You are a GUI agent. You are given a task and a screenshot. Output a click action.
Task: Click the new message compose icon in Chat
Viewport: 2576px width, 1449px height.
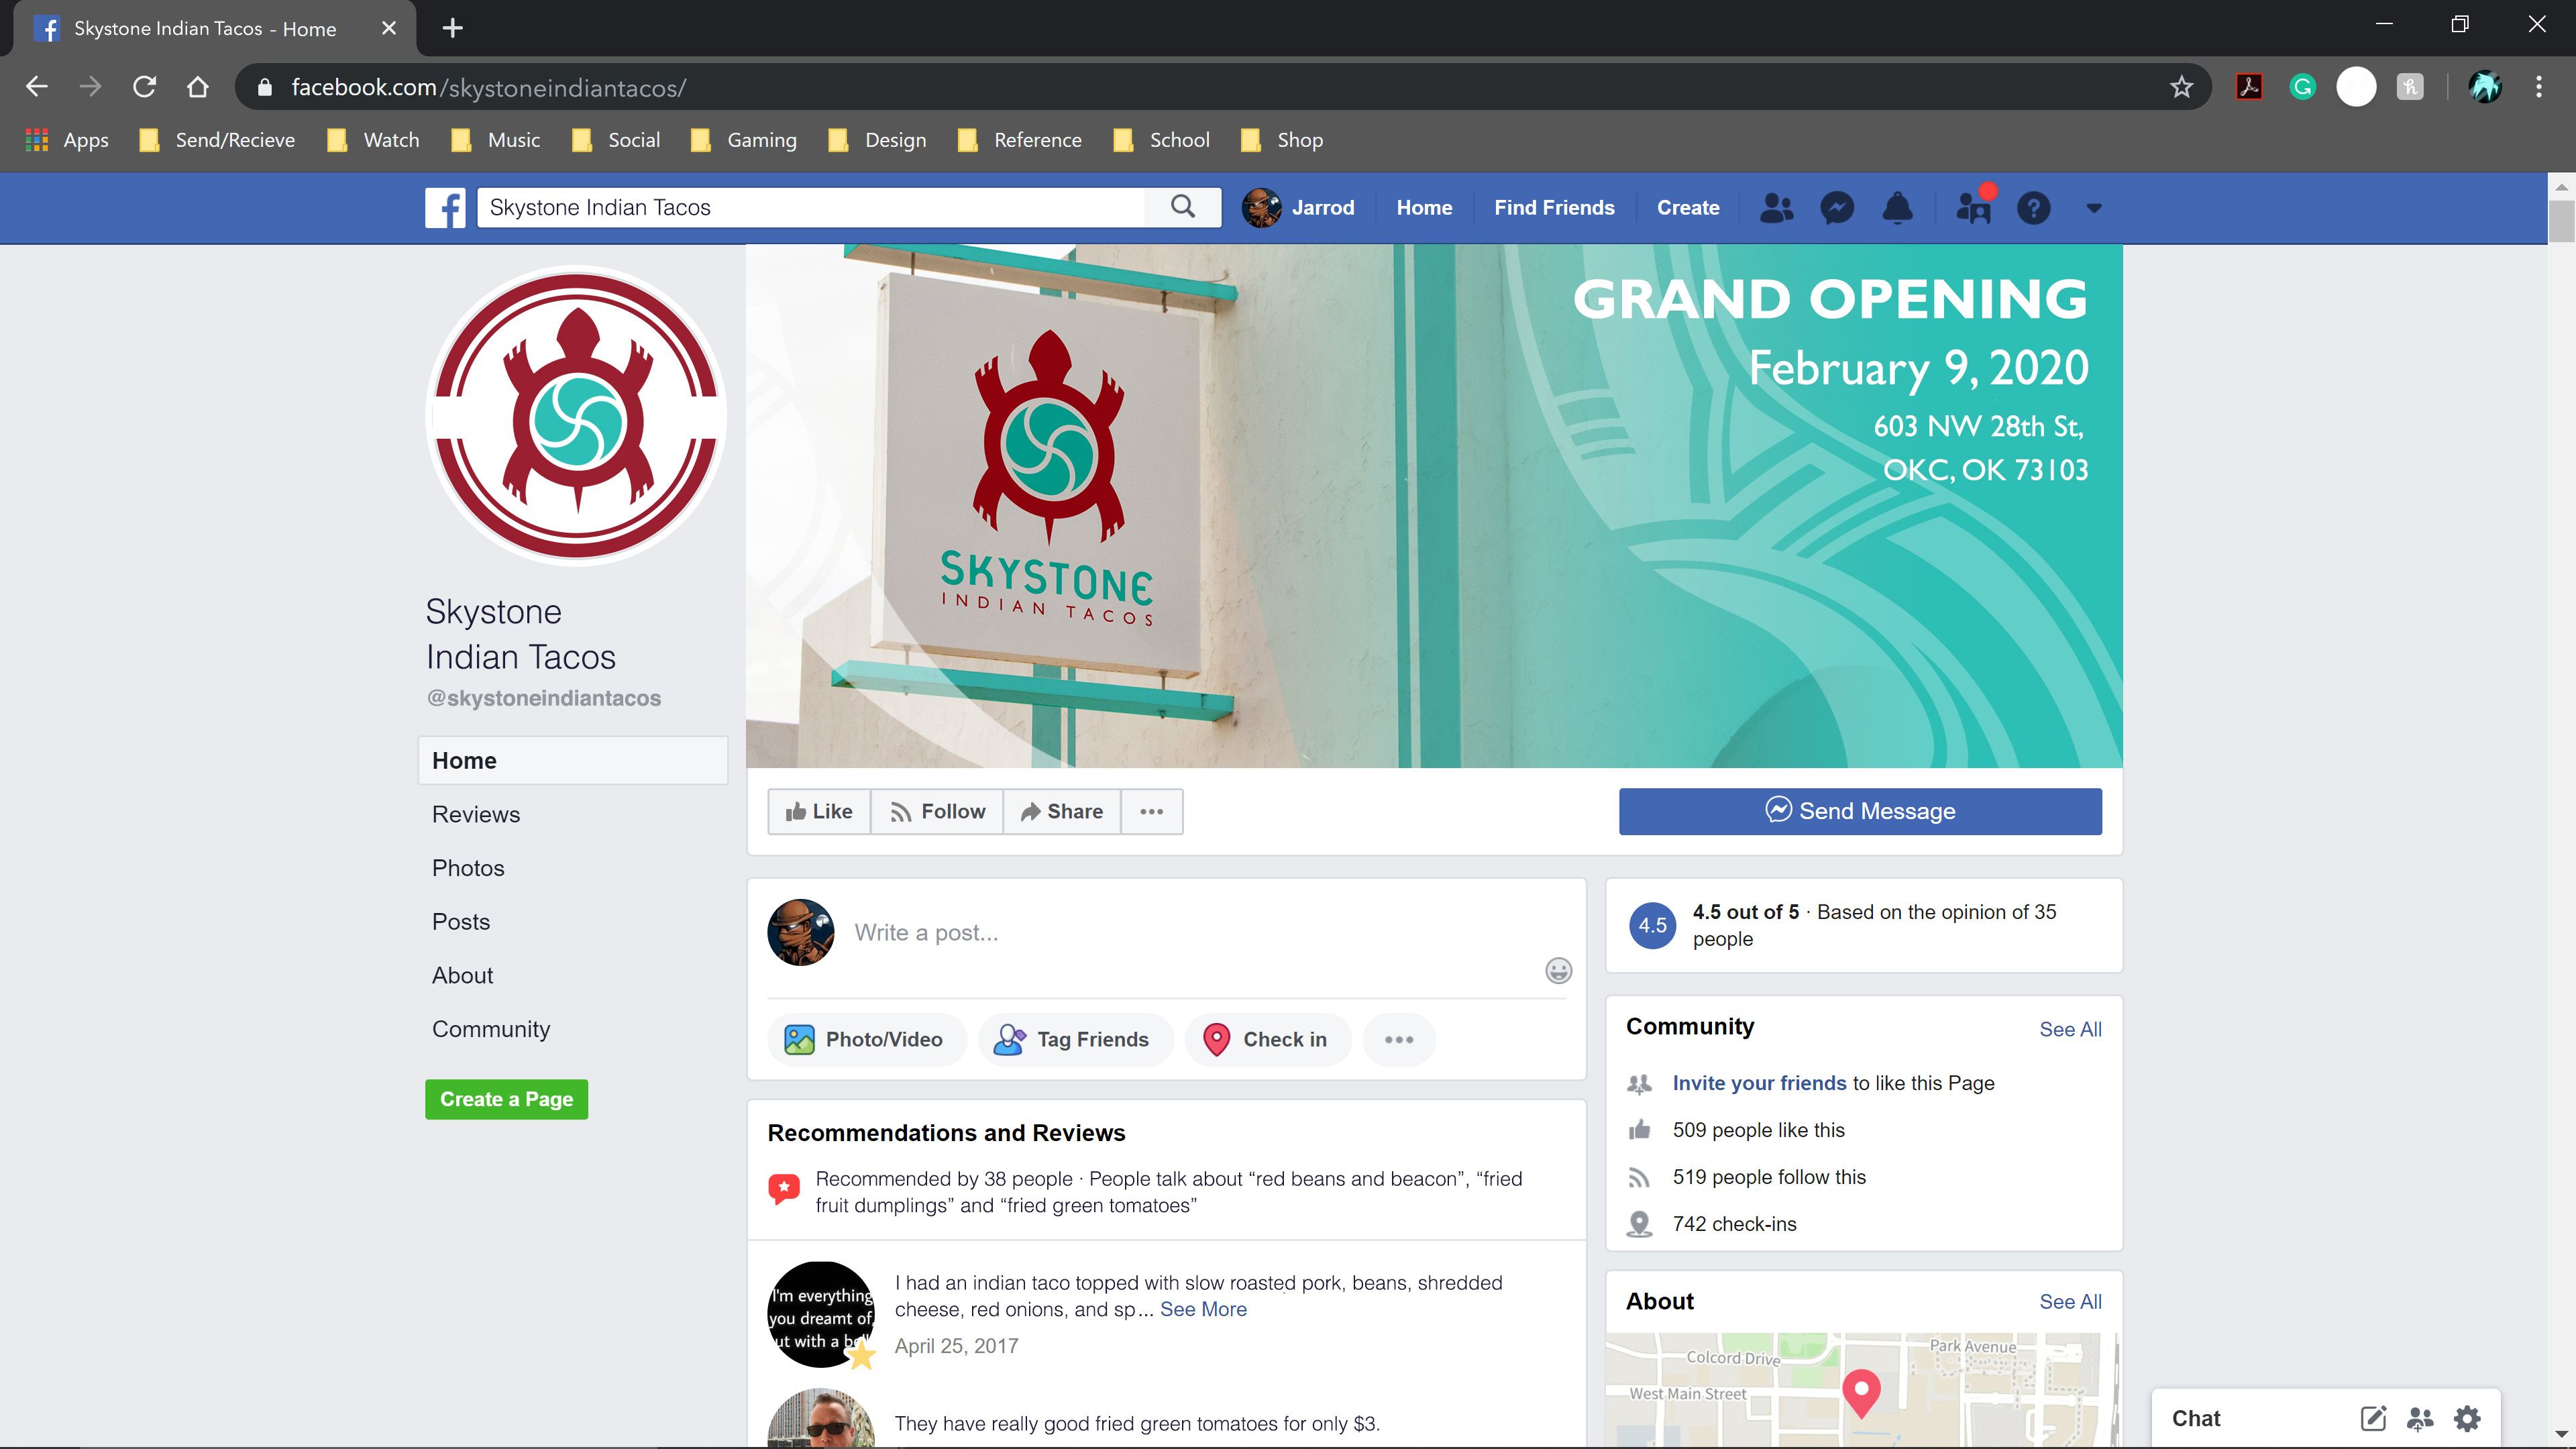[2373, 1418]
